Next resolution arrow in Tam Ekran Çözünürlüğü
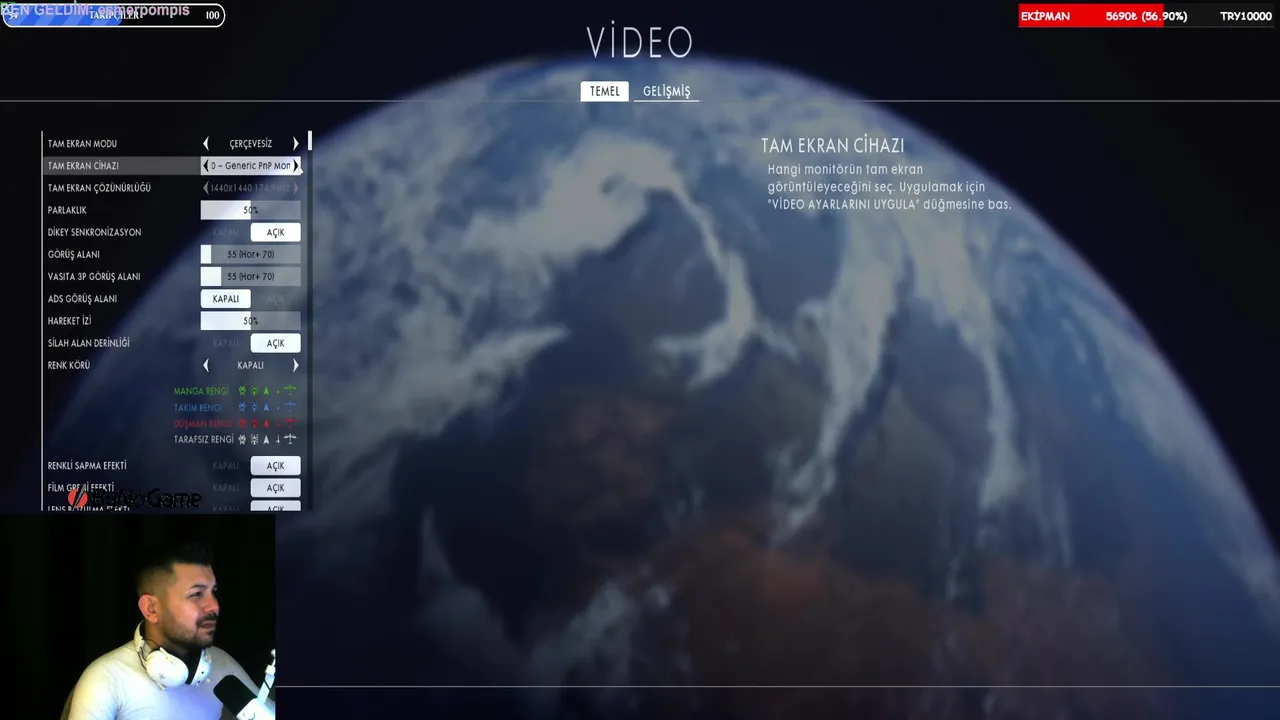 click(295, 188)
